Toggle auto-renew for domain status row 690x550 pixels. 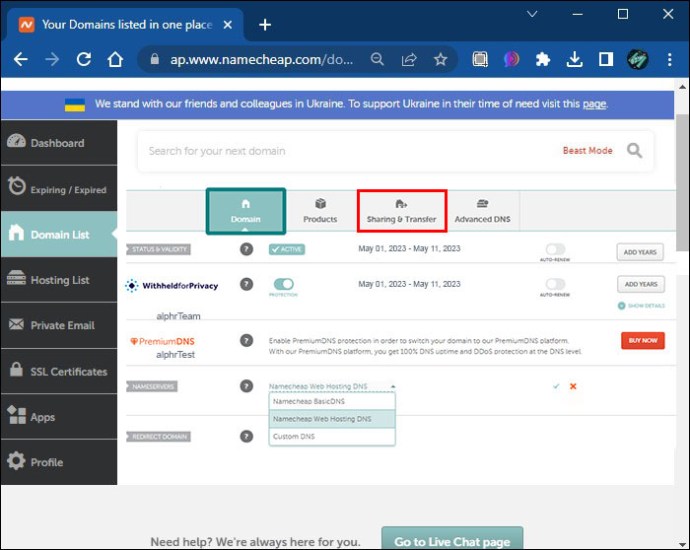point(554,249)
